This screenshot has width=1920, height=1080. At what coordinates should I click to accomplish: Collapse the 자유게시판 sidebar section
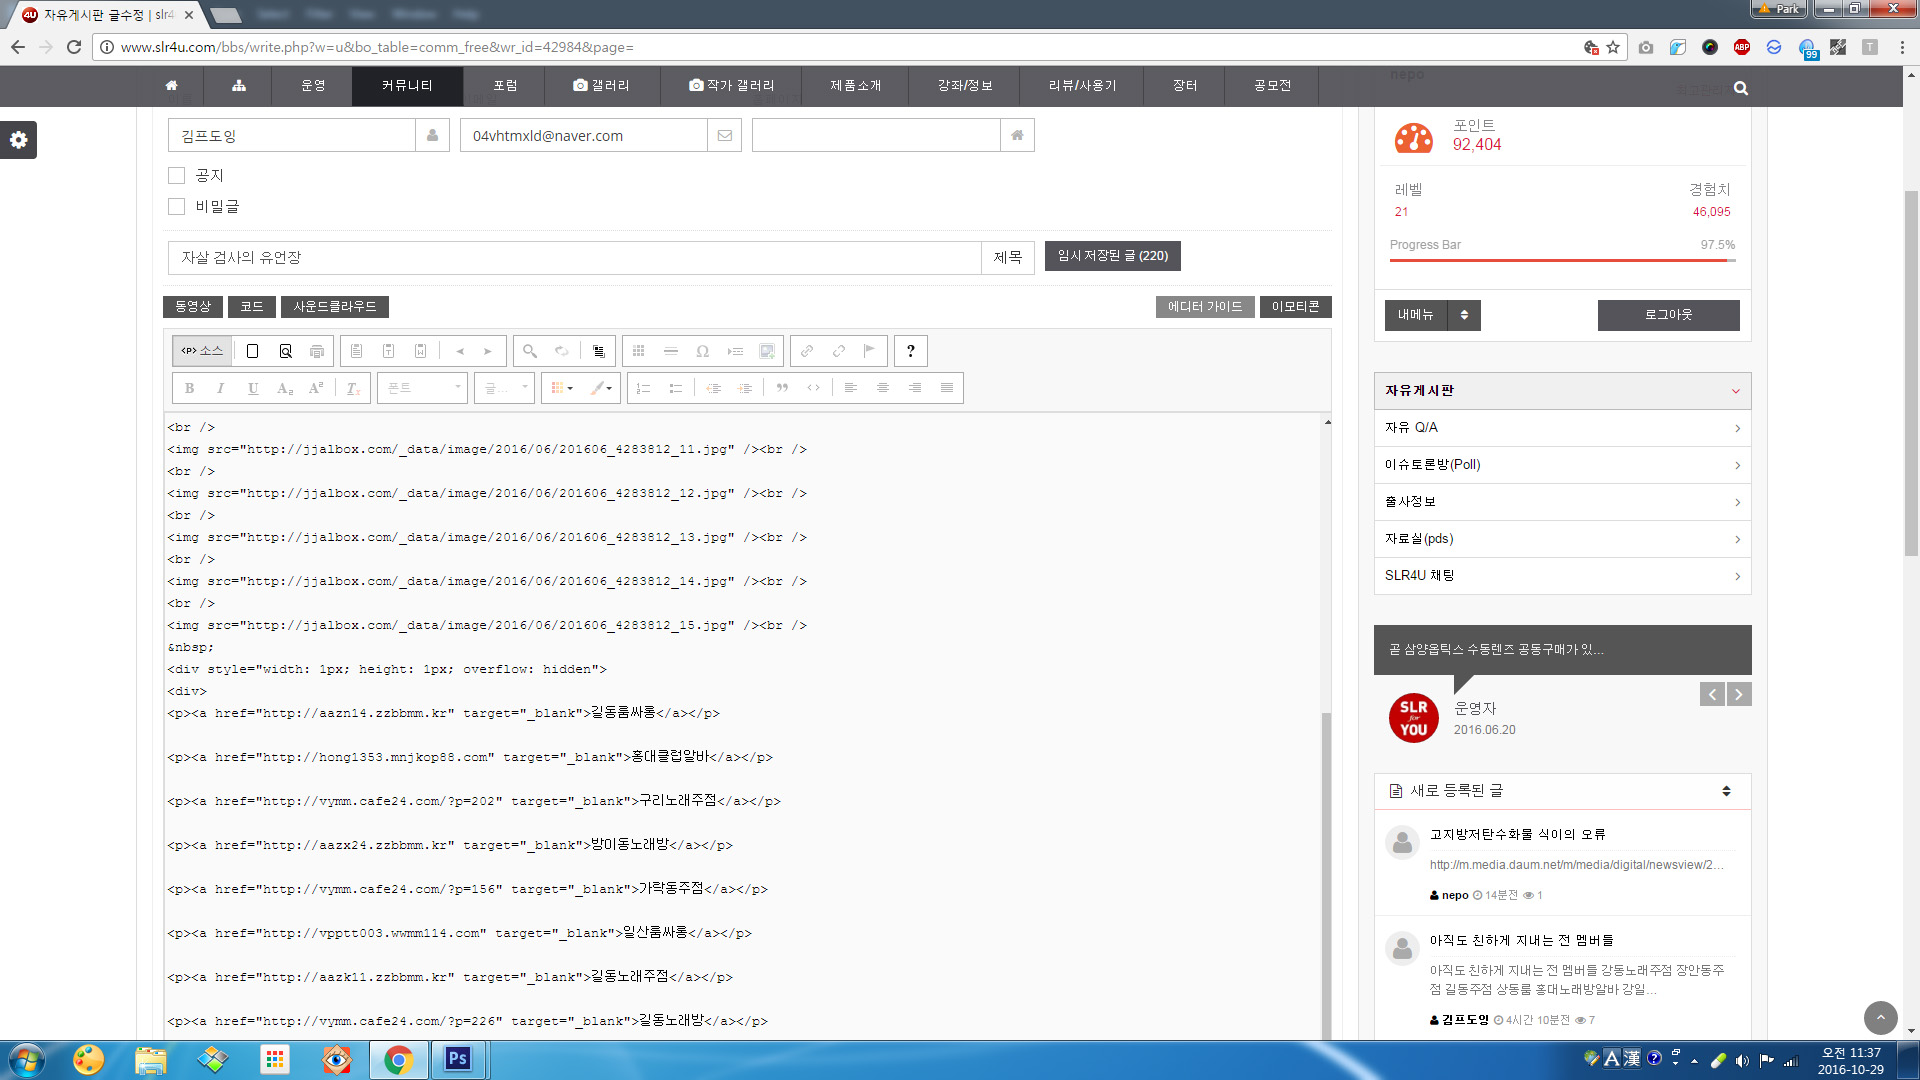[x=1736, y=391]
